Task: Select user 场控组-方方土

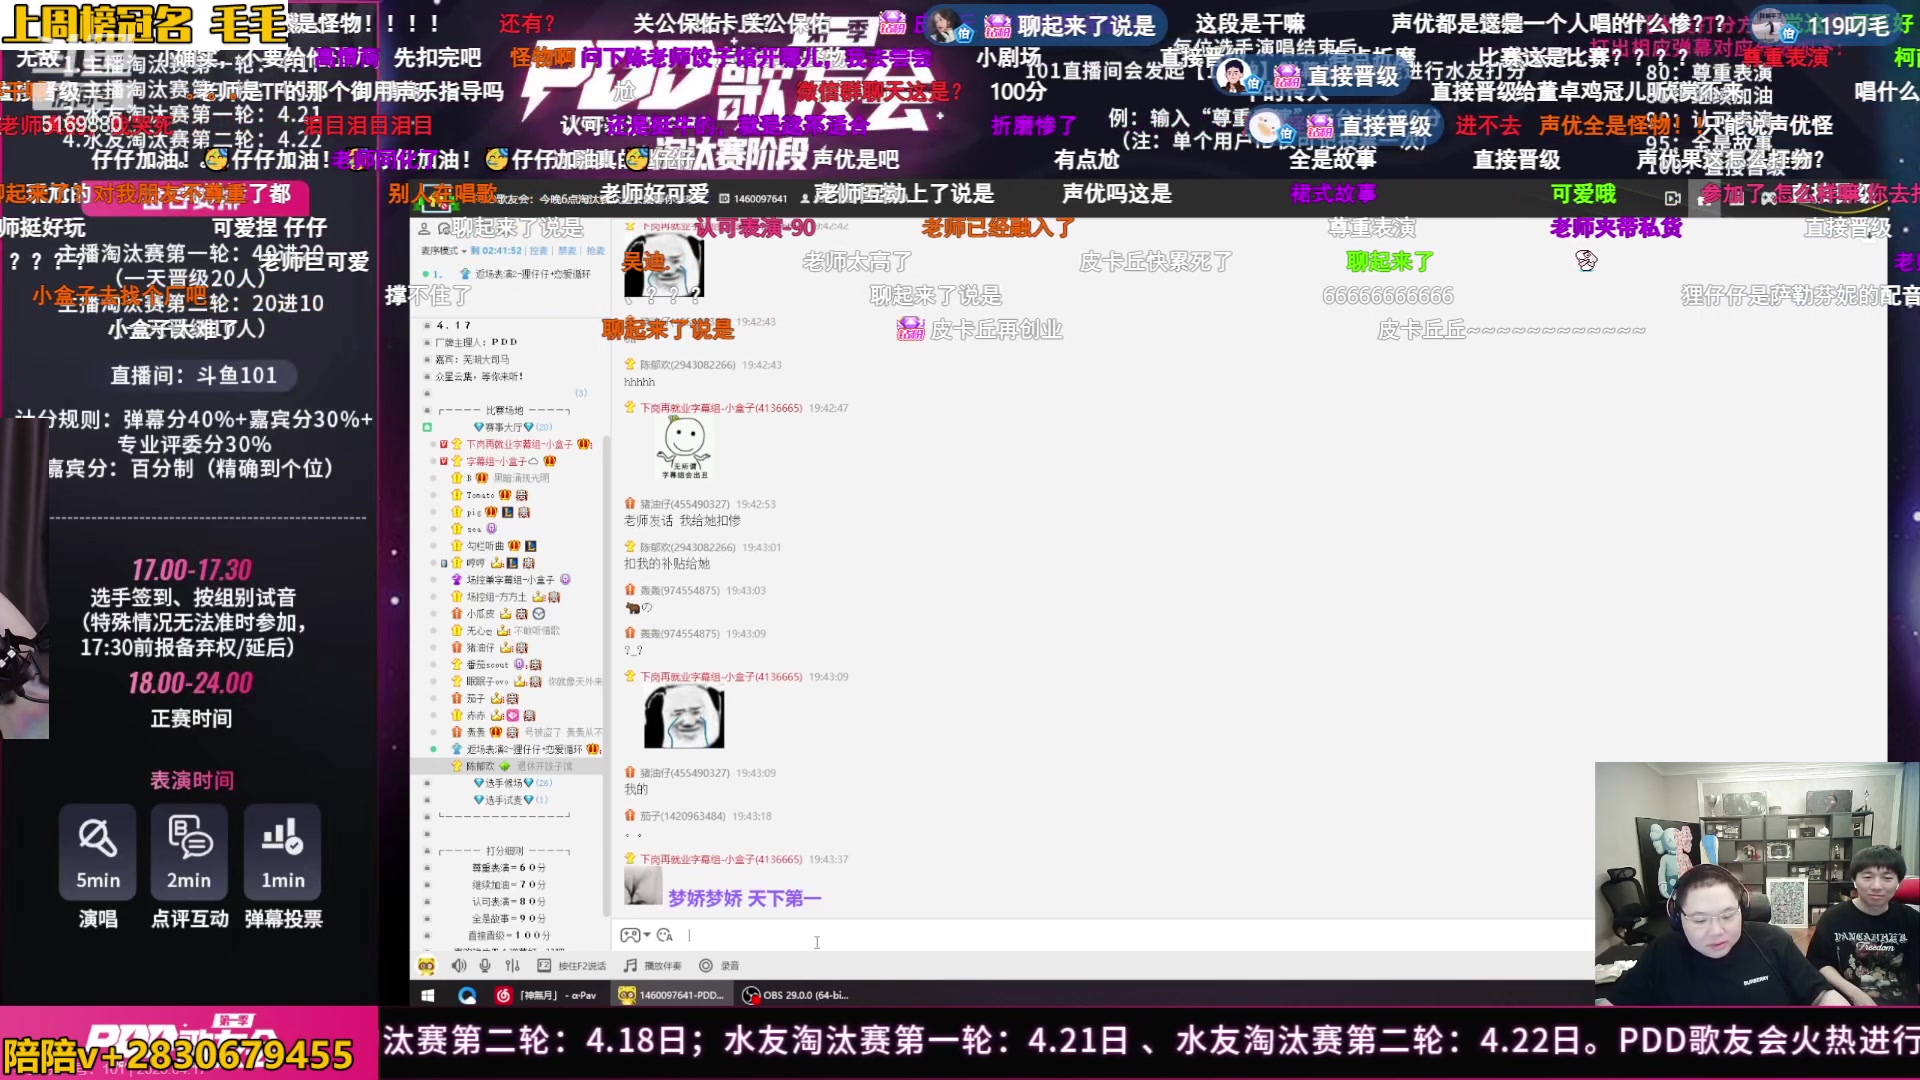Action: tap(496, 597)
